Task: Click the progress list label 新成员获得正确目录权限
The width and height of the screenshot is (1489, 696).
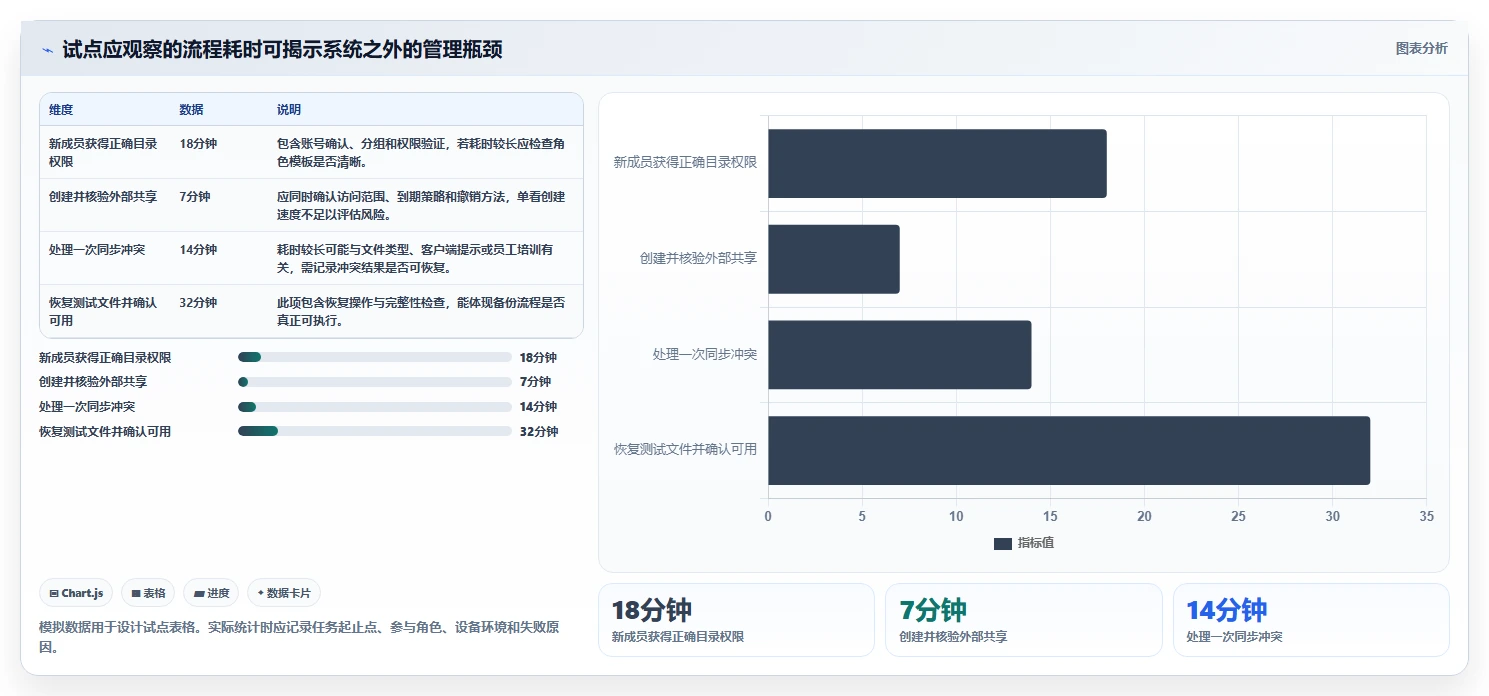Action: [105, 357]
